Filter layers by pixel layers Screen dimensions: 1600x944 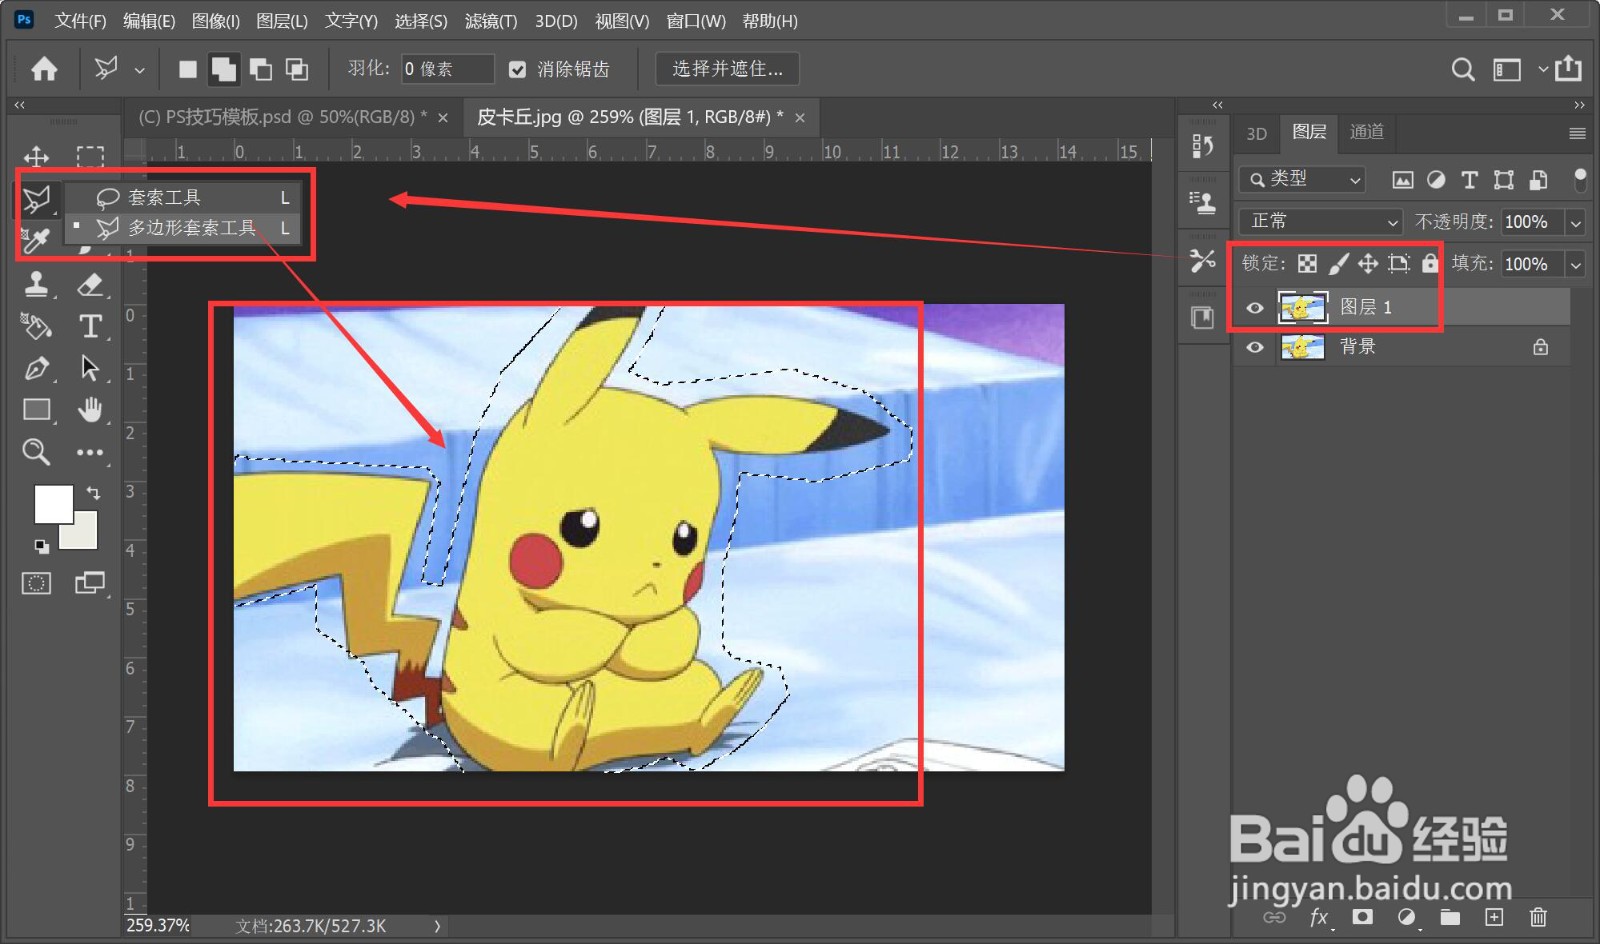click(1403, 180)
